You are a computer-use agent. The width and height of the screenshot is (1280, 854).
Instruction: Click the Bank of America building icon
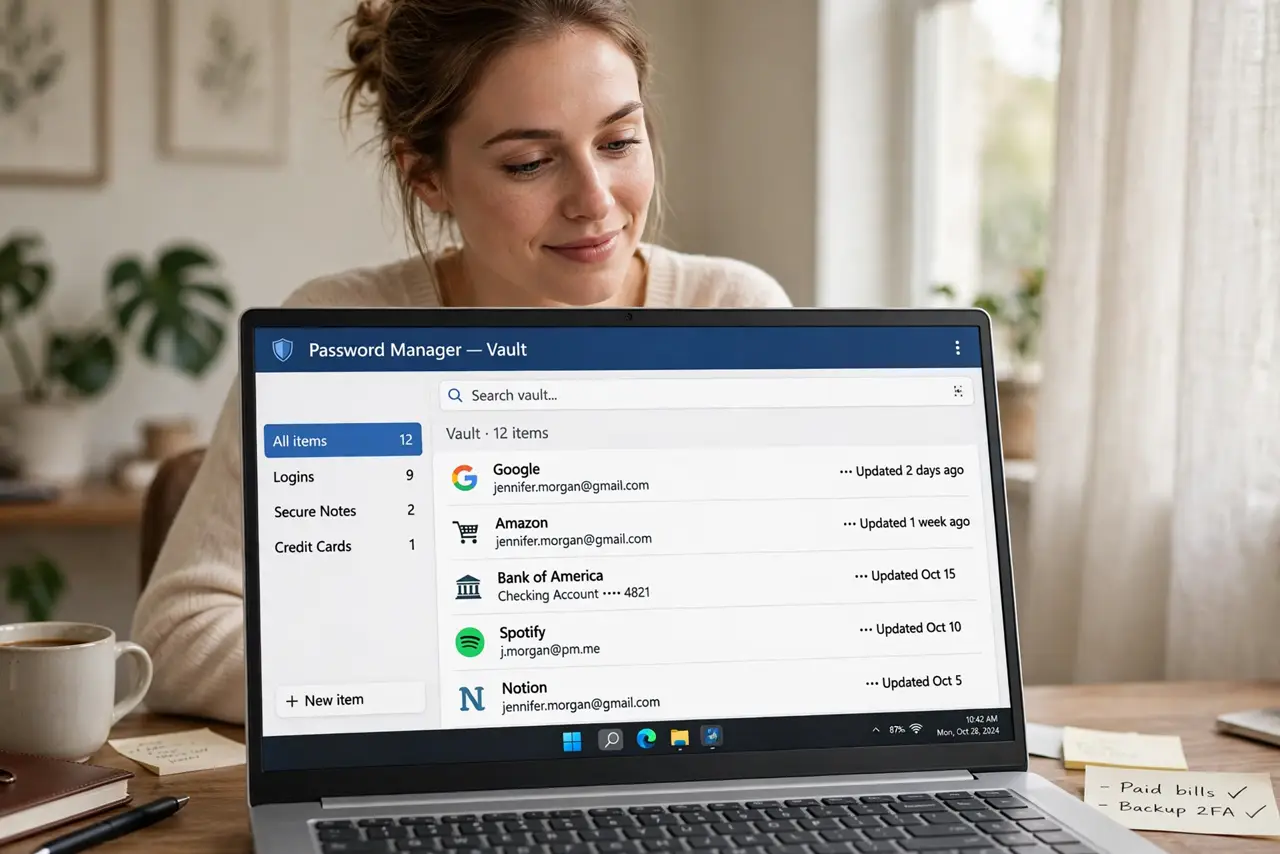point(468,586)
